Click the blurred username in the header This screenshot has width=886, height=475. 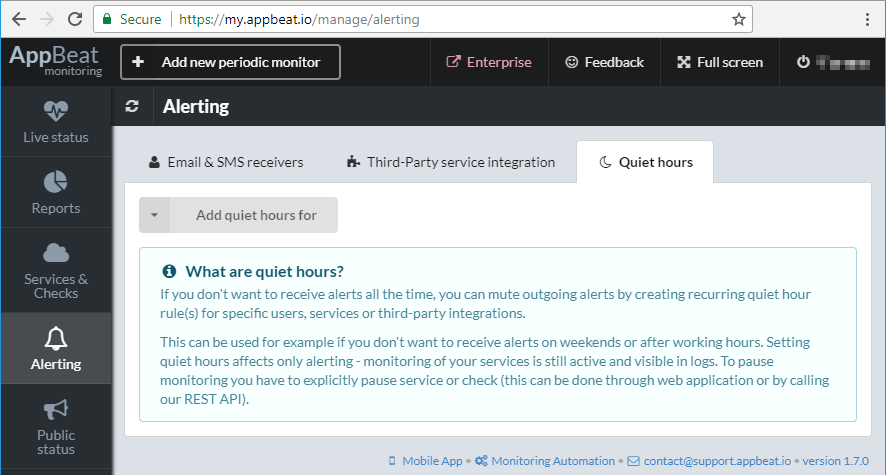coord(842,63)
